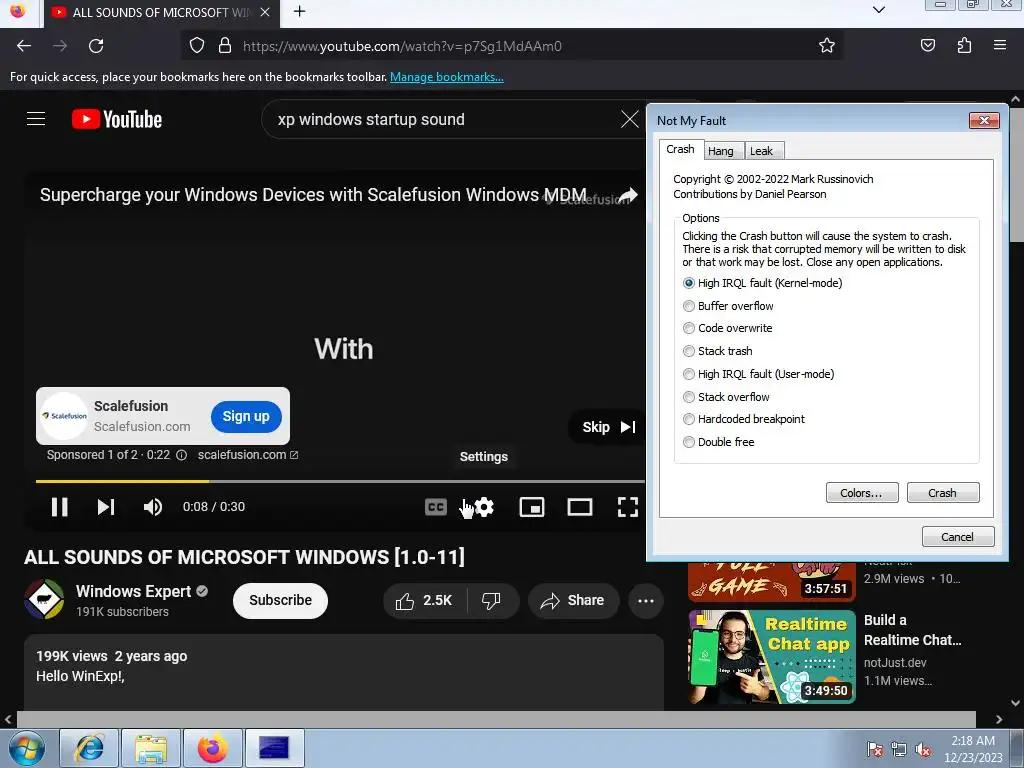Seek on the yellow video progress bar
This screenshot has width=1024, height=768.
pyautogui.click(x=340, y=481)
